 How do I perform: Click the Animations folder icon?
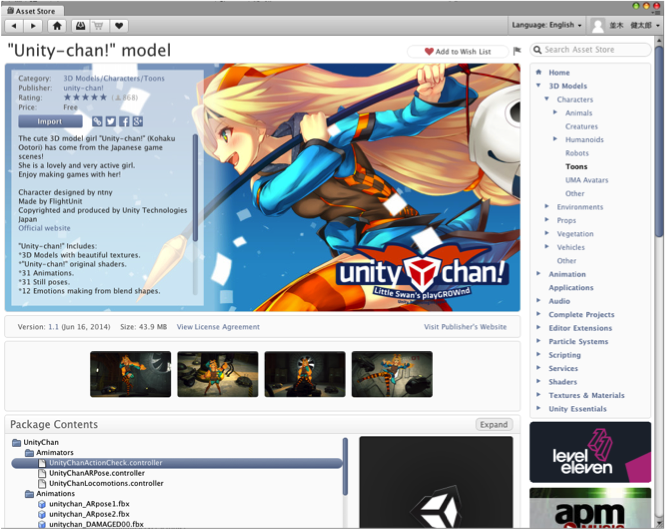coord(29,494)
